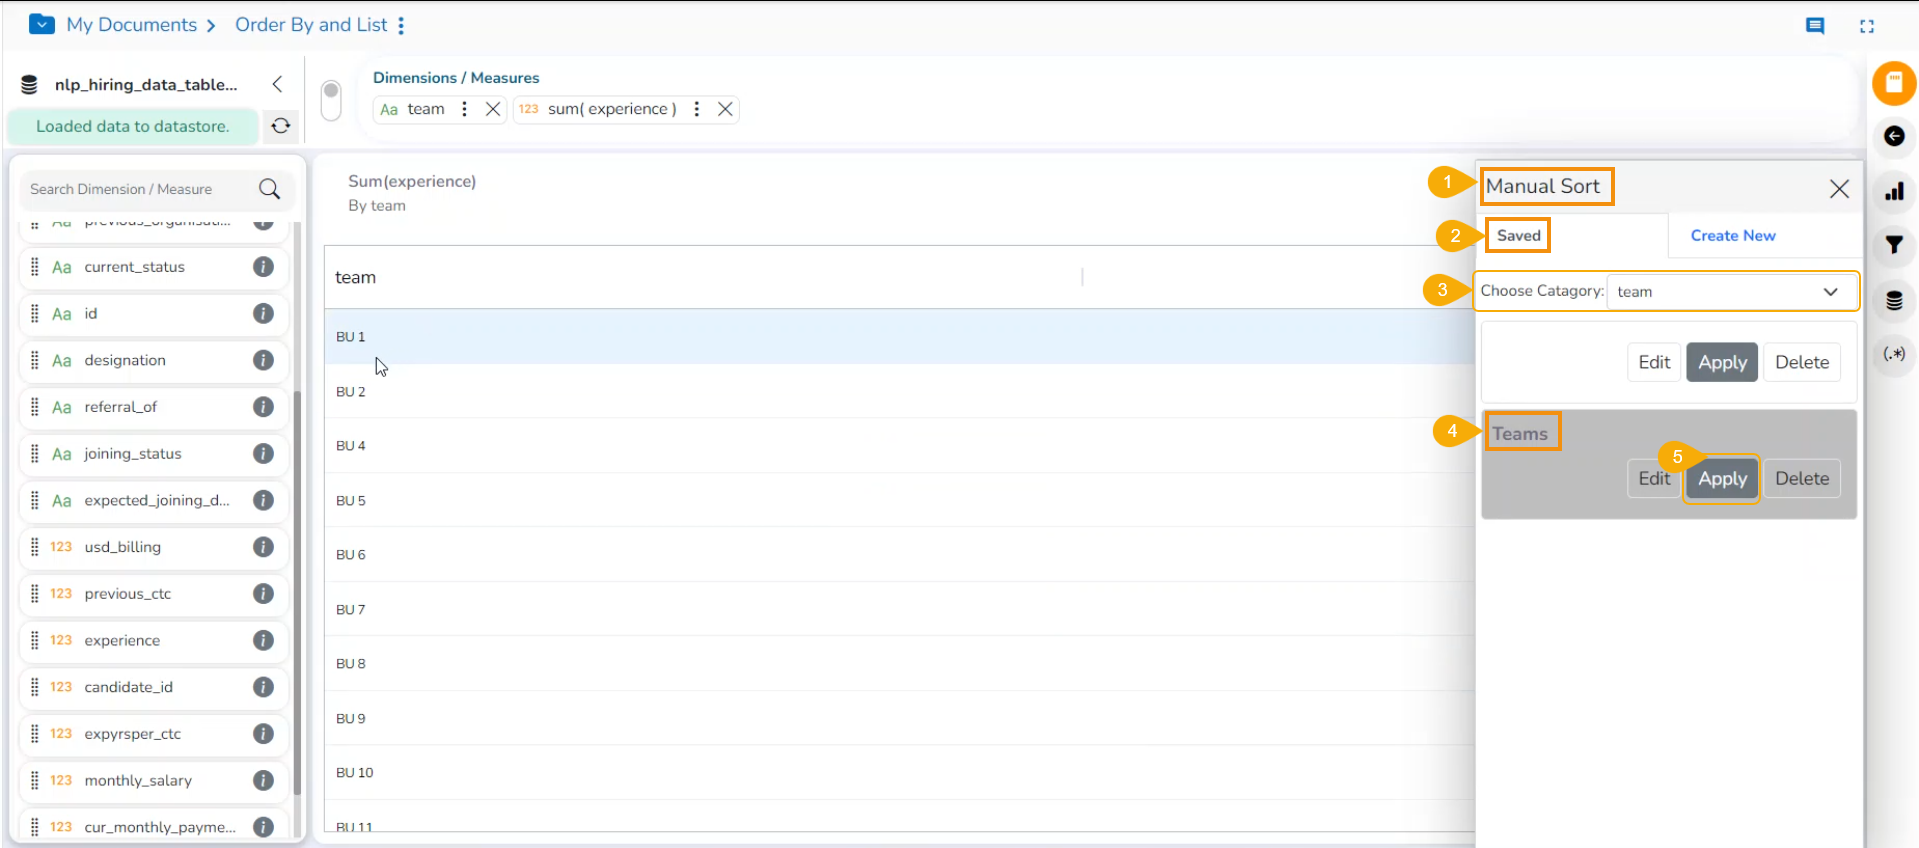The height and width of the screenshot is (848, 1919).
Task: Collapse the datastore side panel arrow
Action: click(278, 84)
